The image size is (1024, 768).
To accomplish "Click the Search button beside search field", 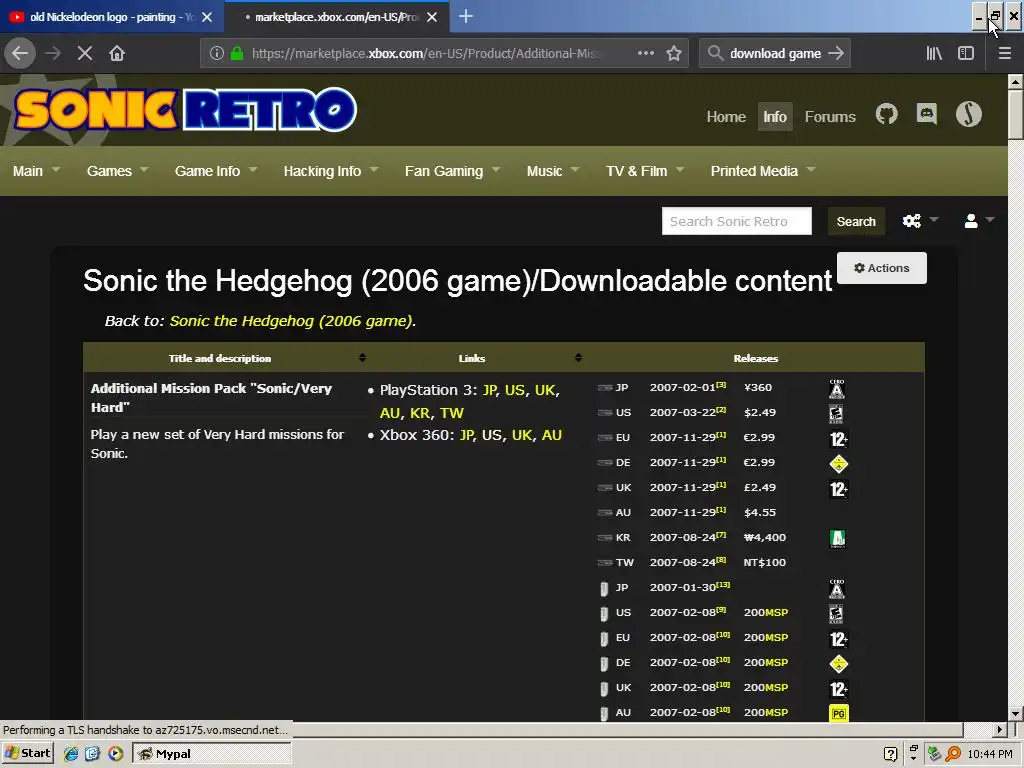I will [x=856, y=221].
